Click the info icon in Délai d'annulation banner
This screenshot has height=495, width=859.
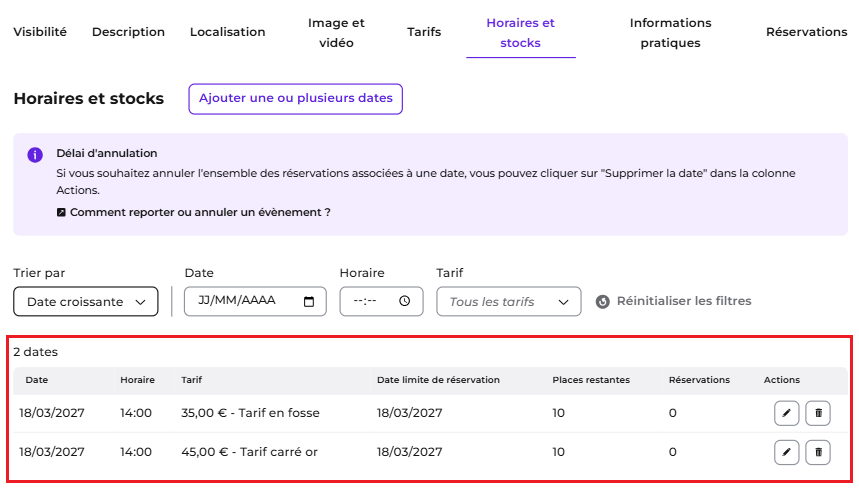coord(35,155)
